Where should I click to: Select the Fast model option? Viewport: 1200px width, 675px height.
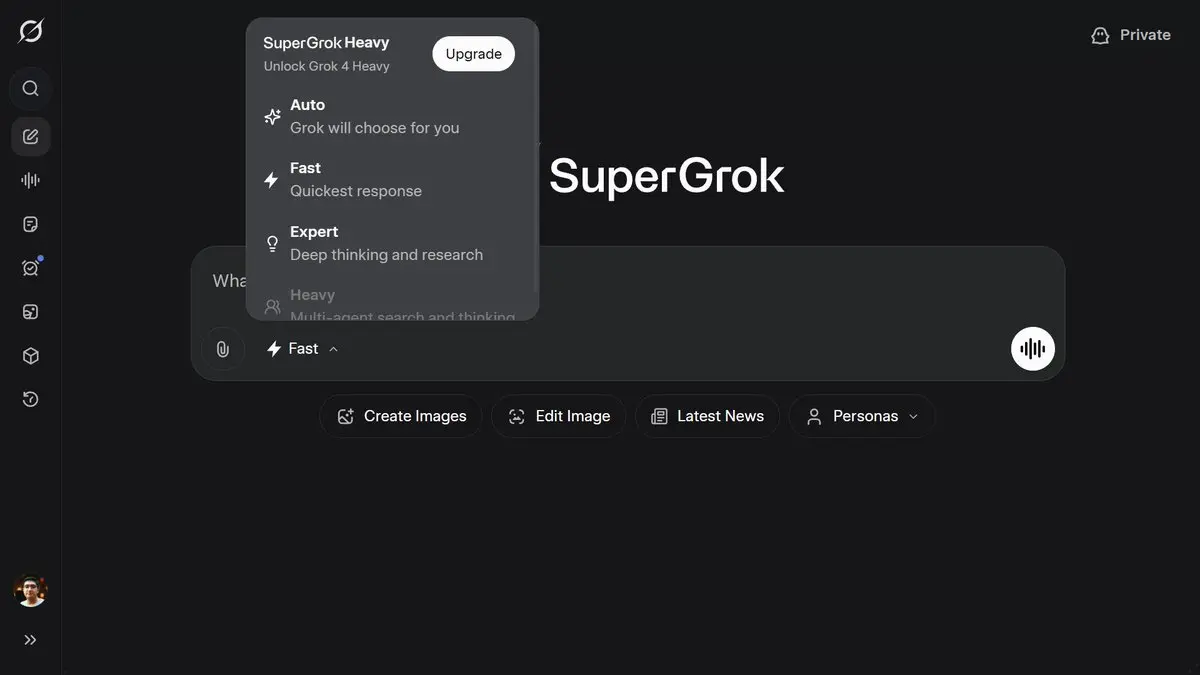click(391, 179)
